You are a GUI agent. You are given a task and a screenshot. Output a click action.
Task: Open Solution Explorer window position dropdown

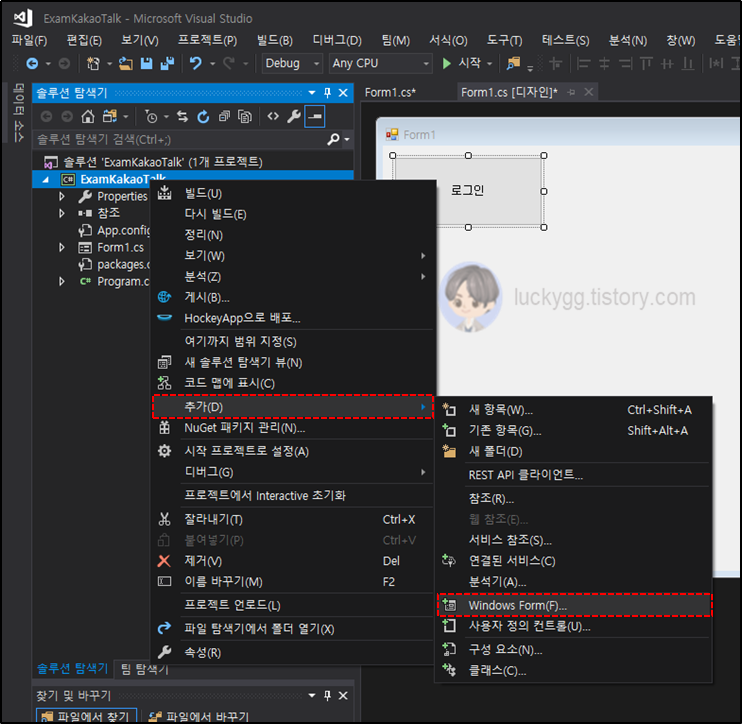tap(311, 93)
